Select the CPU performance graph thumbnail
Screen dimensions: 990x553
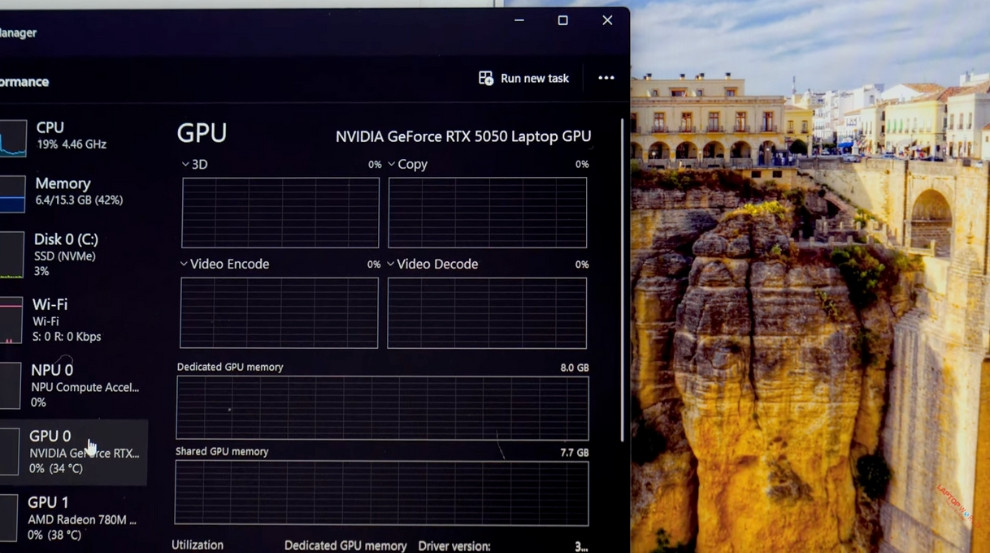tap(12, 138)
